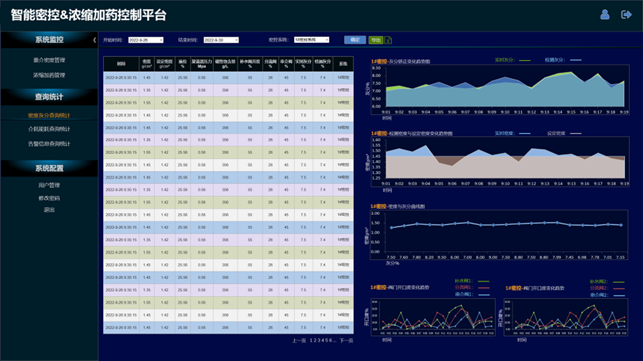Open 告警信息查询统计 menu item

pos(49,144)
